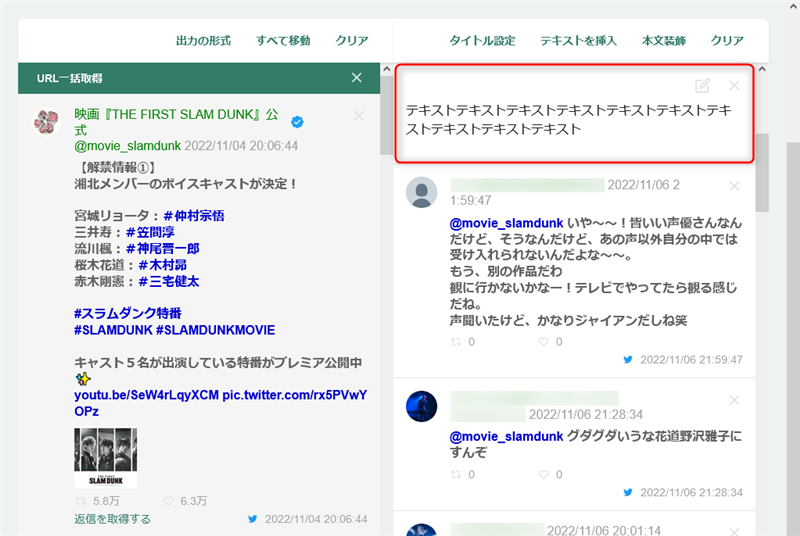
Task: Open hashtag #SLAMDUNKMOVIE
Action: 215,330
